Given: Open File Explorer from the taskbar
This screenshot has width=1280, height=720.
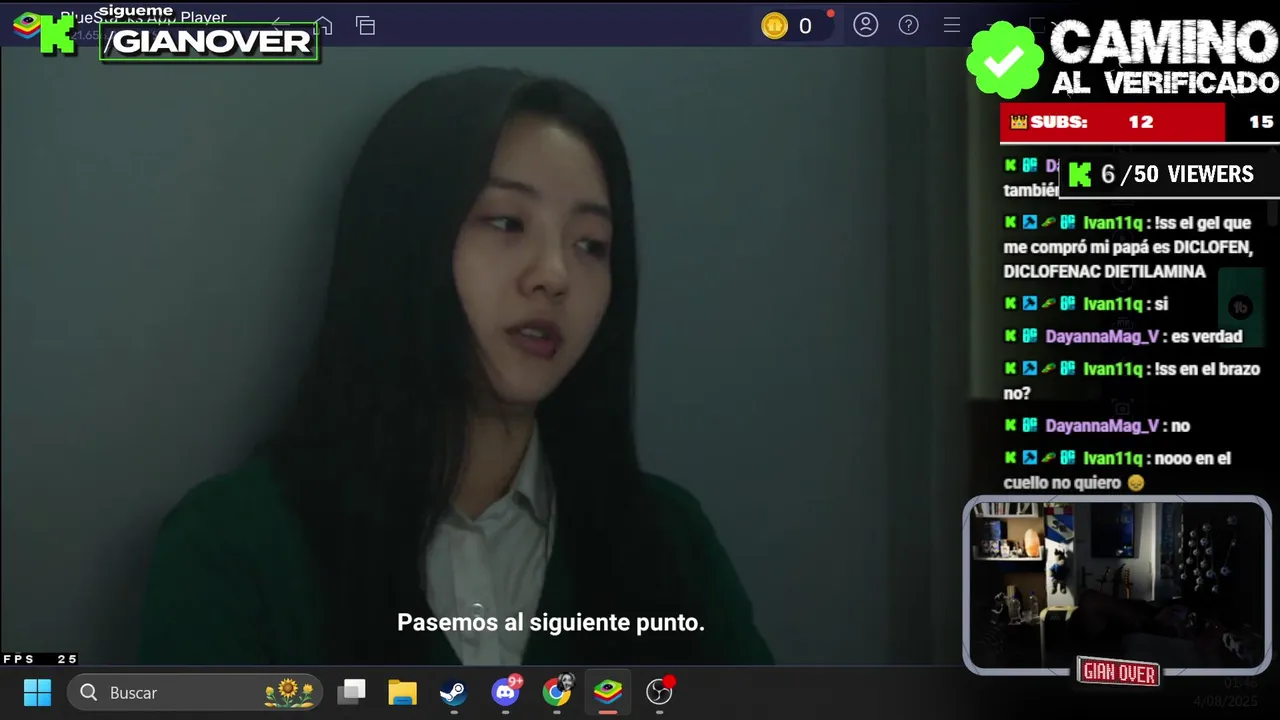Looking at the screenshot, I should 402,692.
